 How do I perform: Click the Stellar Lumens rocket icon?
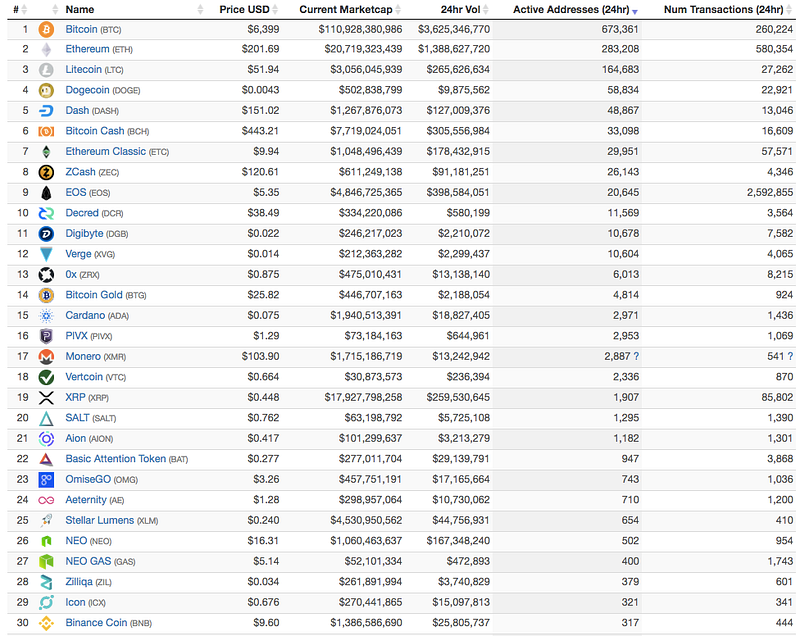point(46,521)
